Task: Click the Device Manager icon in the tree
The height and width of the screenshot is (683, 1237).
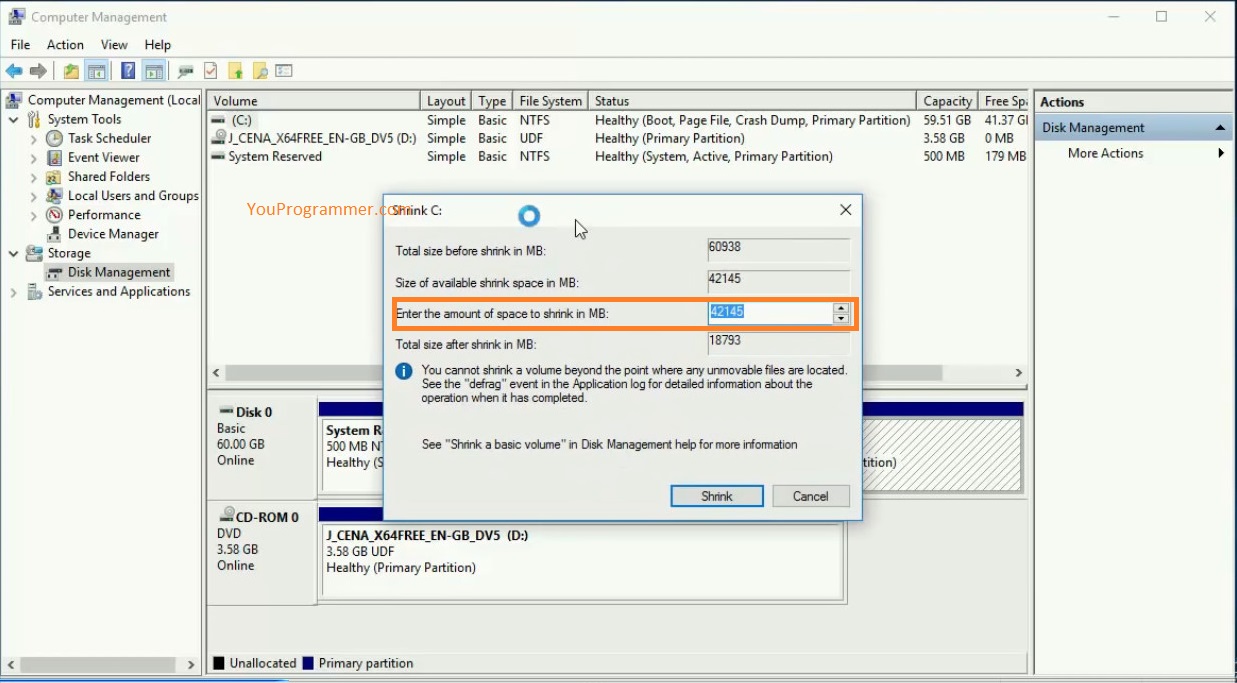Action: [x=55, y=234]
